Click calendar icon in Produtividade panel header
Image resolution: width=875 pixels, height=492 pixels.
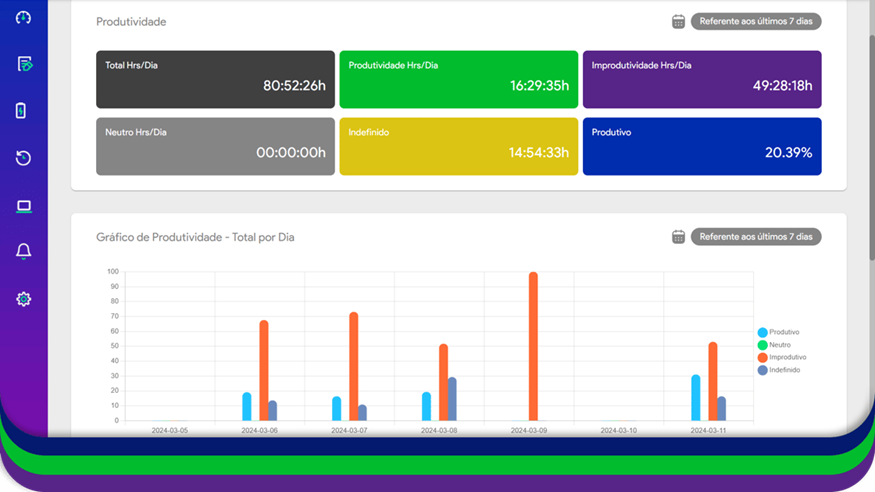pyautogui.click(x=678, y=21)
